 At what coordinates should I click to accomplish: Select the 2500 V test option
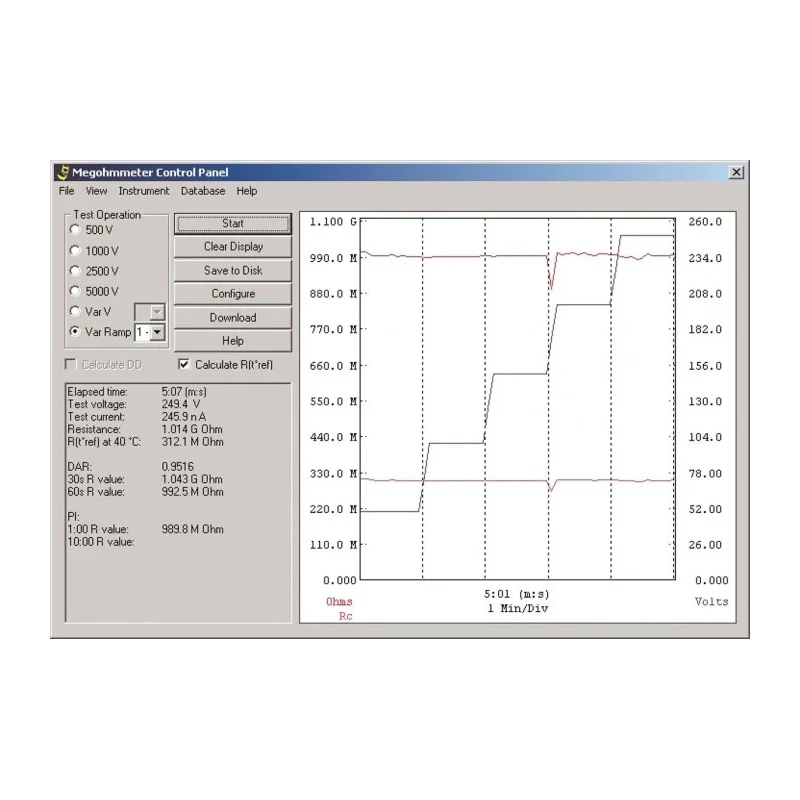pos(75,271)
